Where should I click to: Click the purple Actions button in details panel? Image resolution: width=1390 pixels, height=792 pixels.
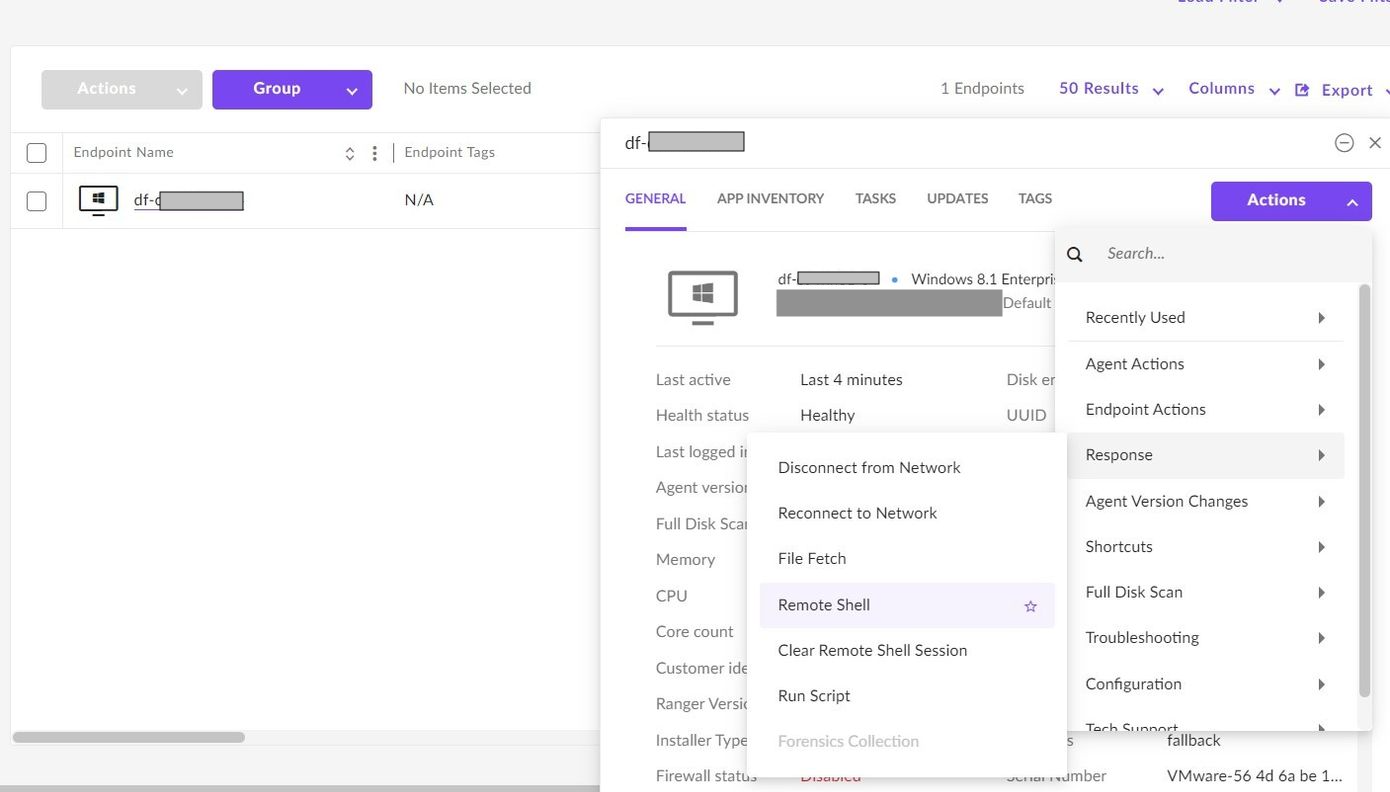point(1290,201)
